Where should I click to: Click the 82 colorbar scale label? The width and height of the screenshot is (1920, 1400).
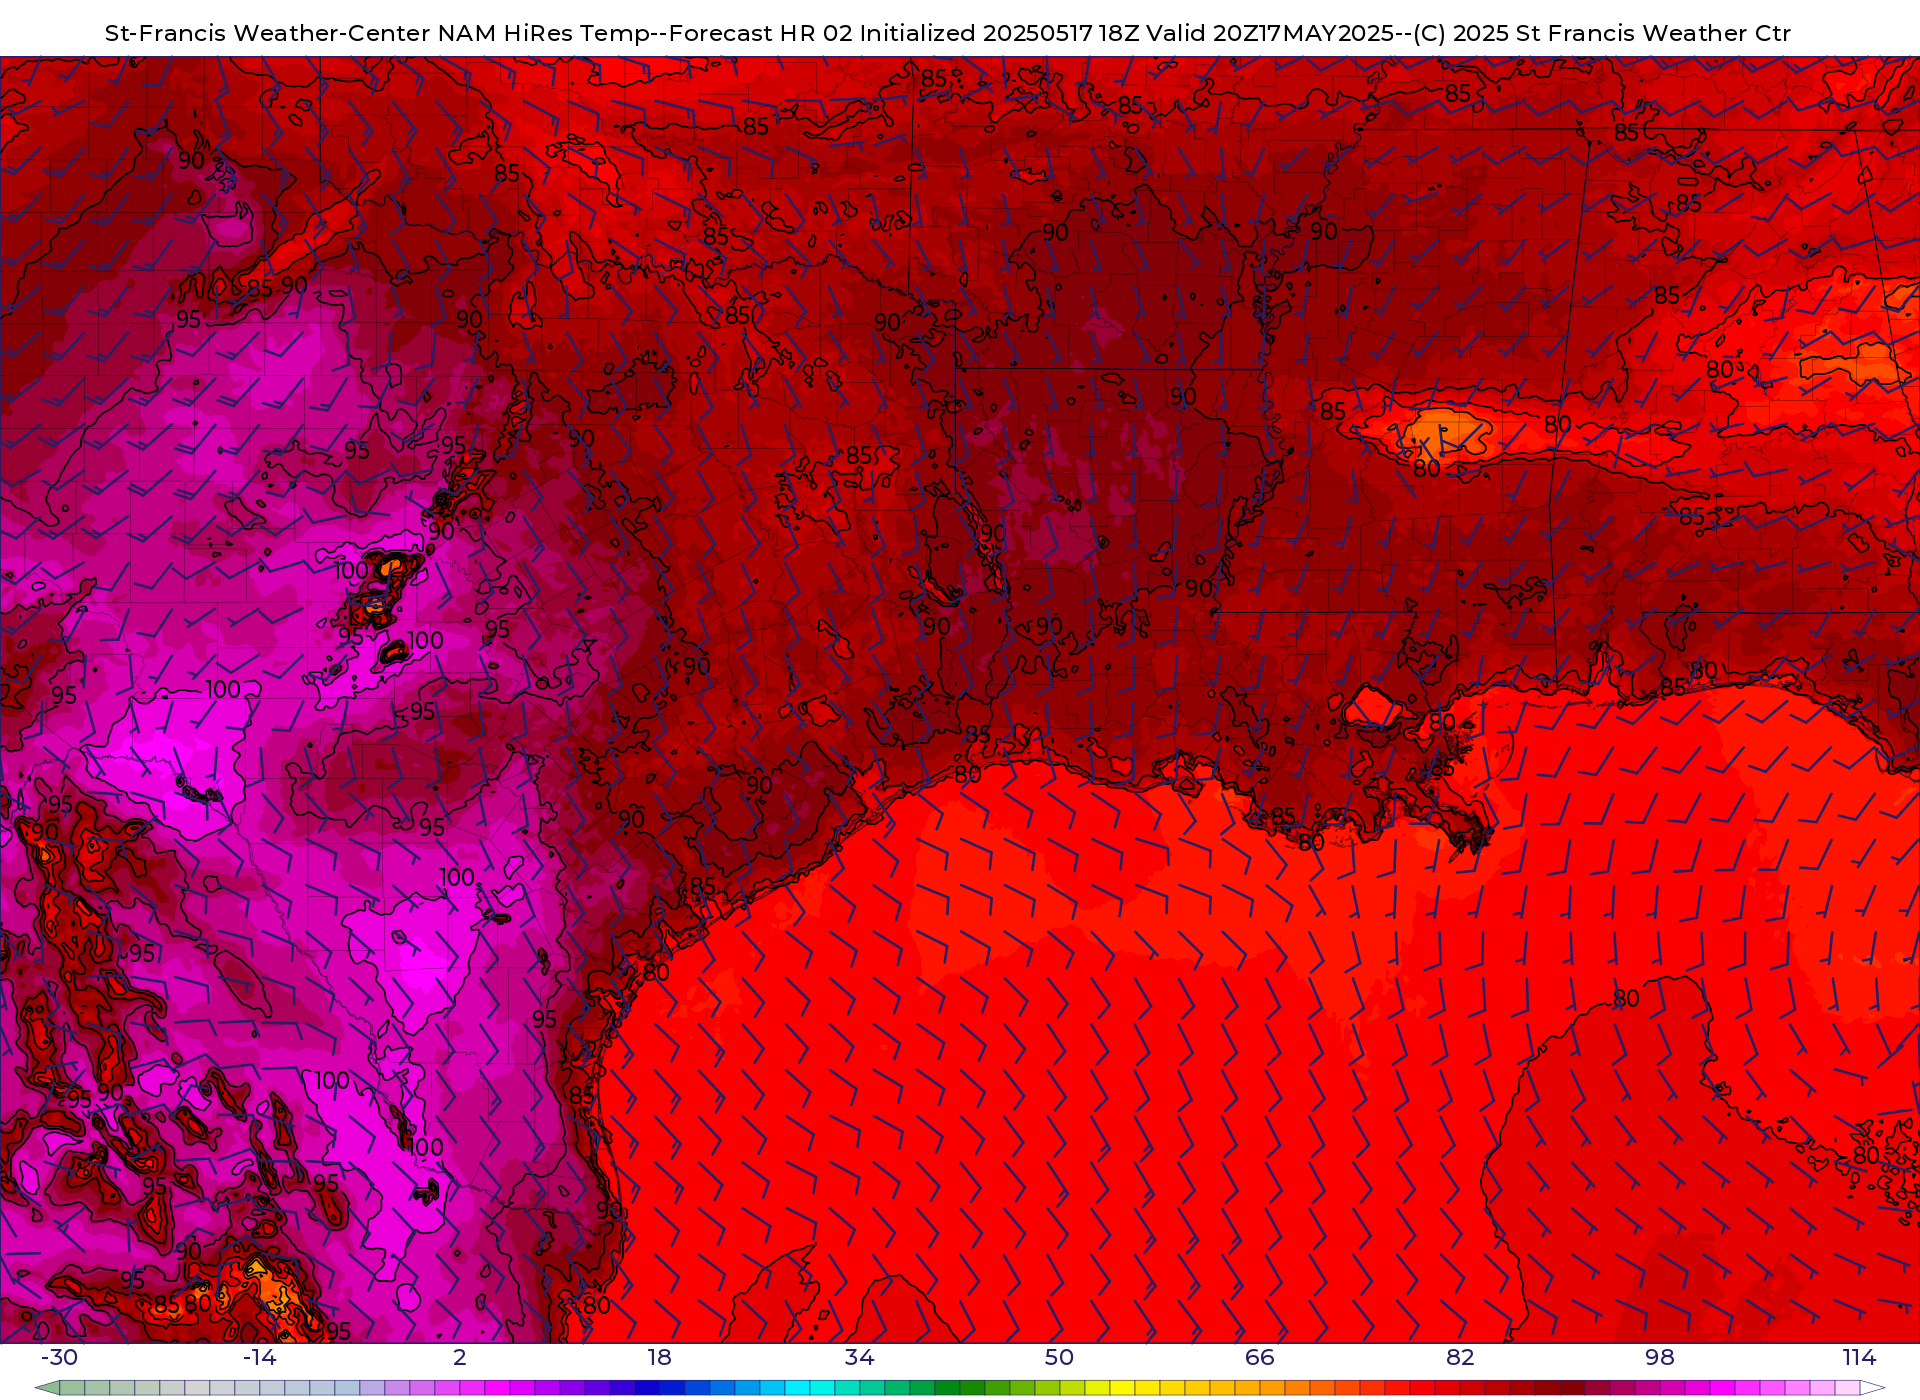(1460, 1357)
